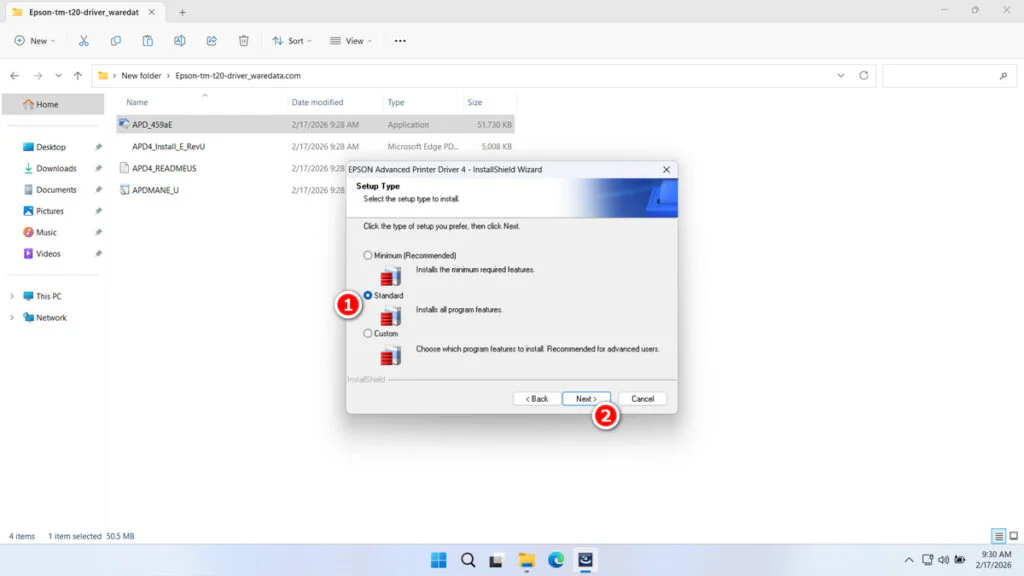This screenshot has height=576, width=1024.
Task: Open the See more ellipsis in the toolbar
Action: pyautogui.click(x=400, y=40)
